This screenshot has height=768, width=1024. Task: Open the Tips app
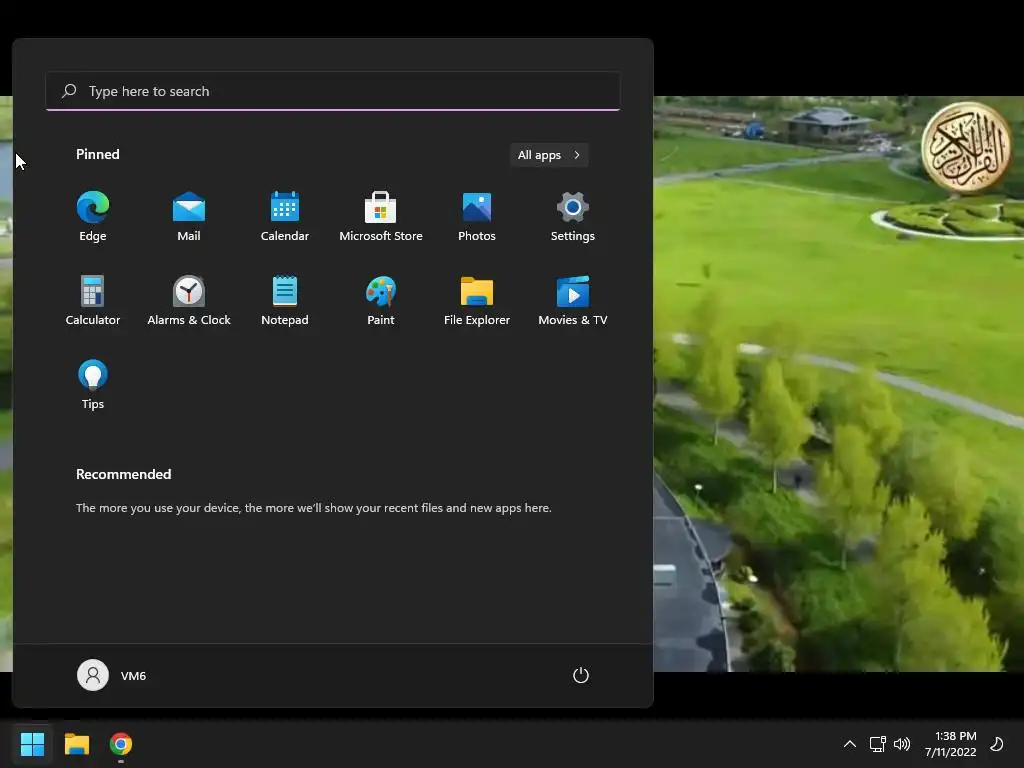[x=93, y=385]
